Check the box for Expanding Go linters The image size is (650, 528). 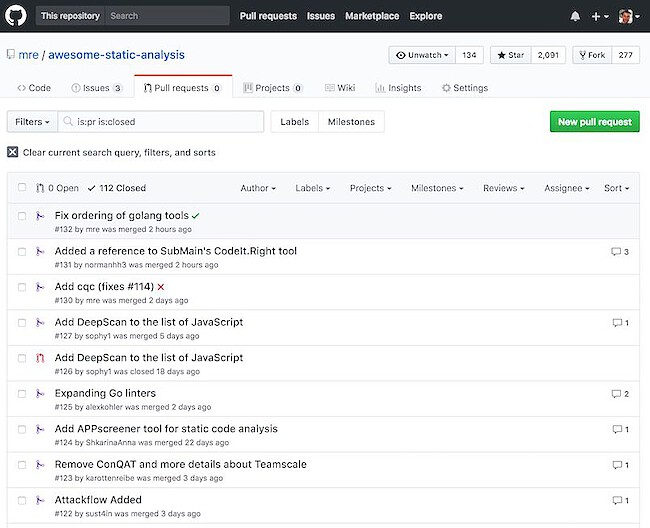pyautogui.click(x=22, y=394)
